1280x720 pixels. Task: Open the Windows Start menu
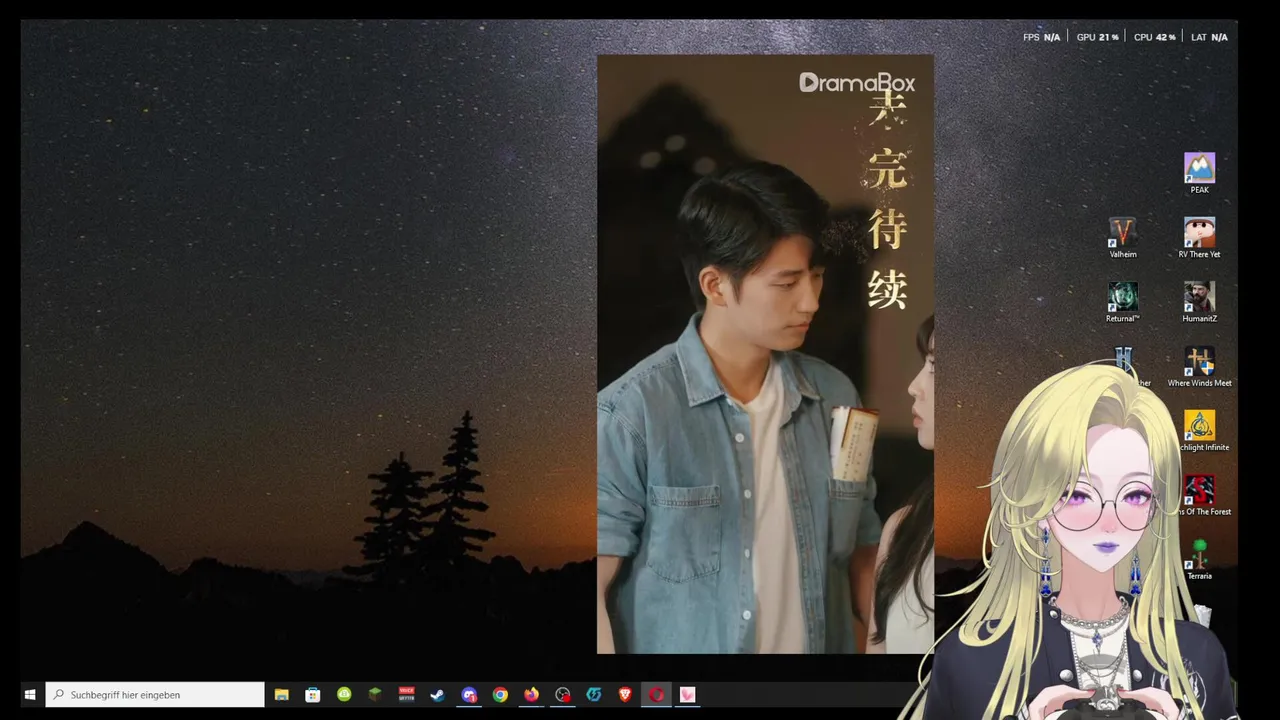(x=30, y=694)
